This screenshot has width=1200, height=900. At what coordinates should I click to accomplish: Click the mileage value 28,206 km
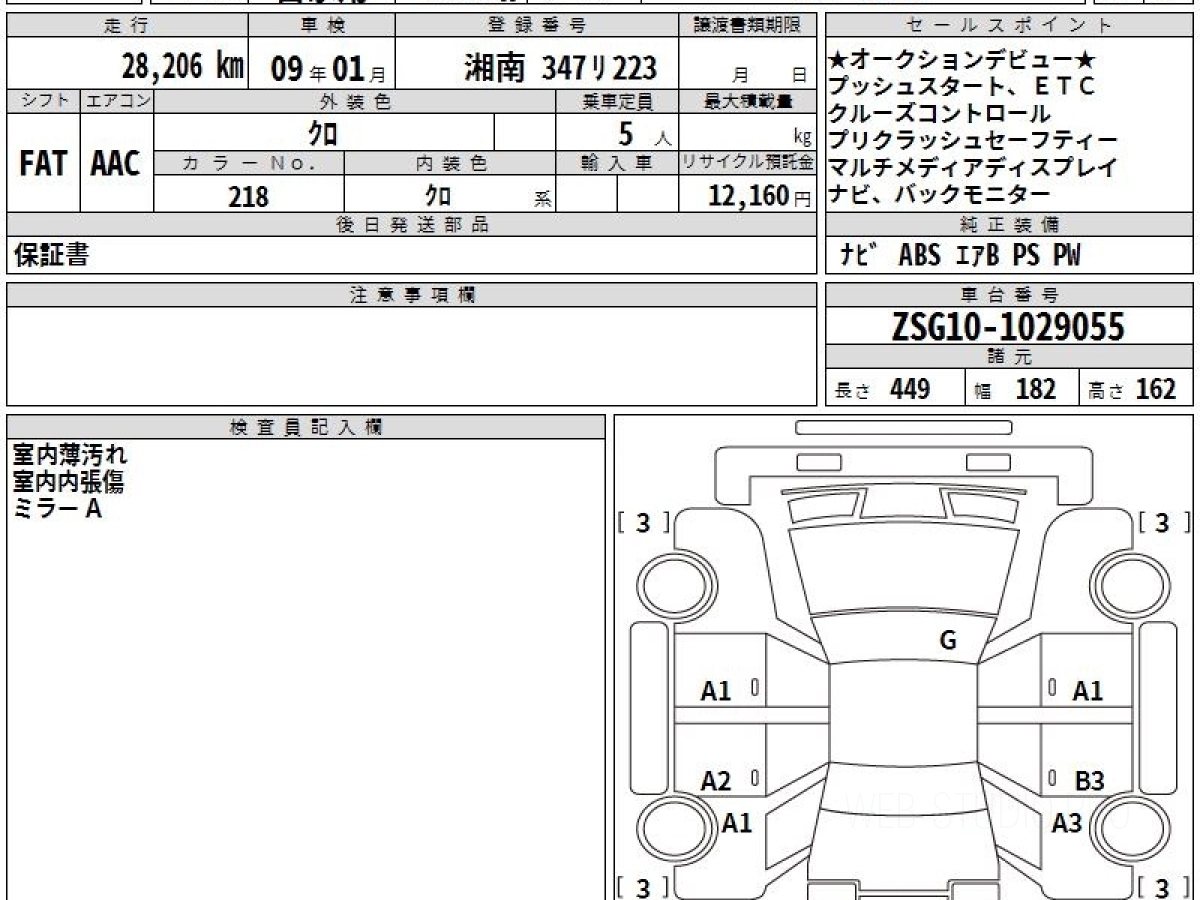click(x=183, y=67)
